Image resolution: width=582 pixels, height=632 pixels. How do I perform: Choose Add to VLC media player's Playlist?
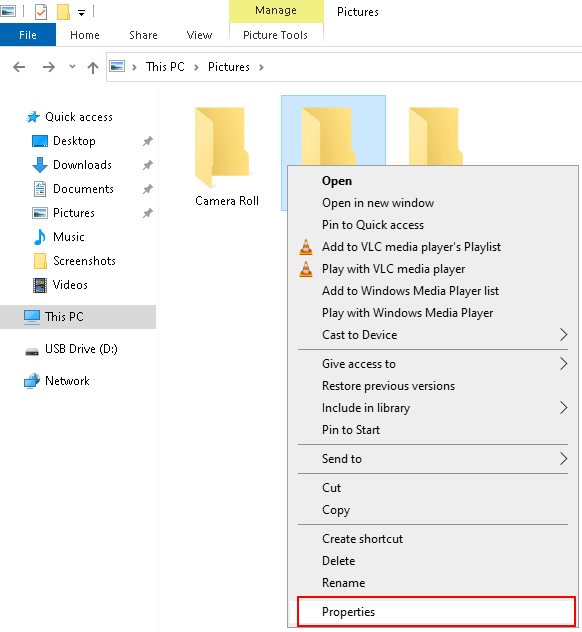(433, 247)
